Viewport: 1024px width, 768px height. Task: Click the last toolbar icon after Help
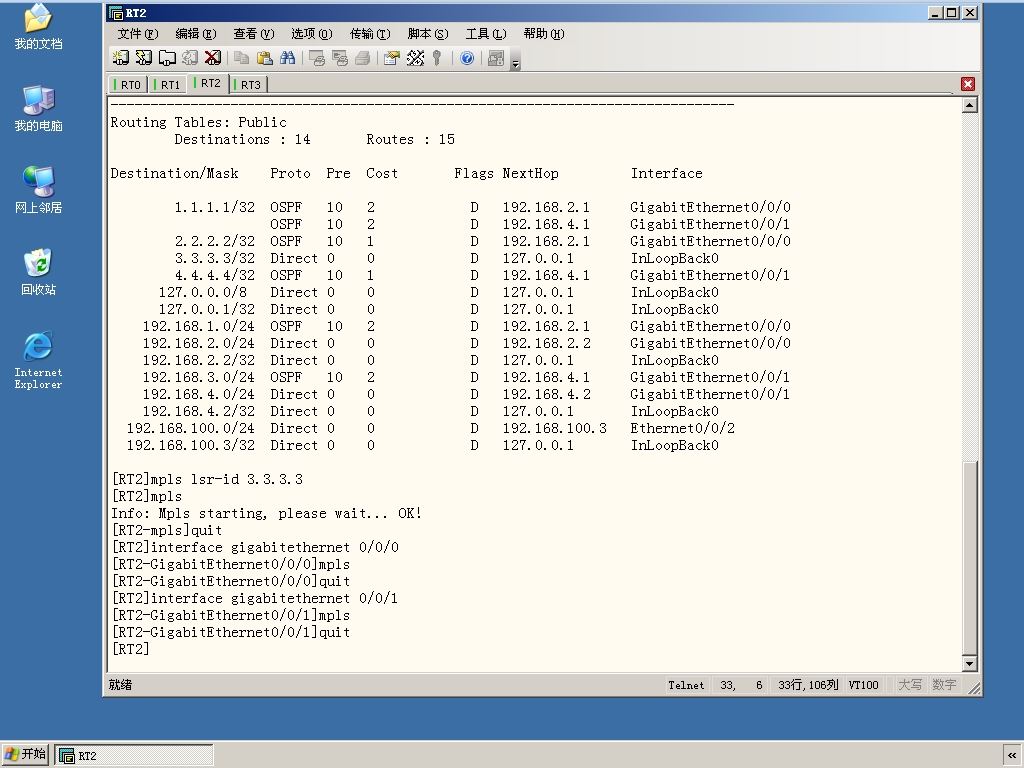(496, 58)
